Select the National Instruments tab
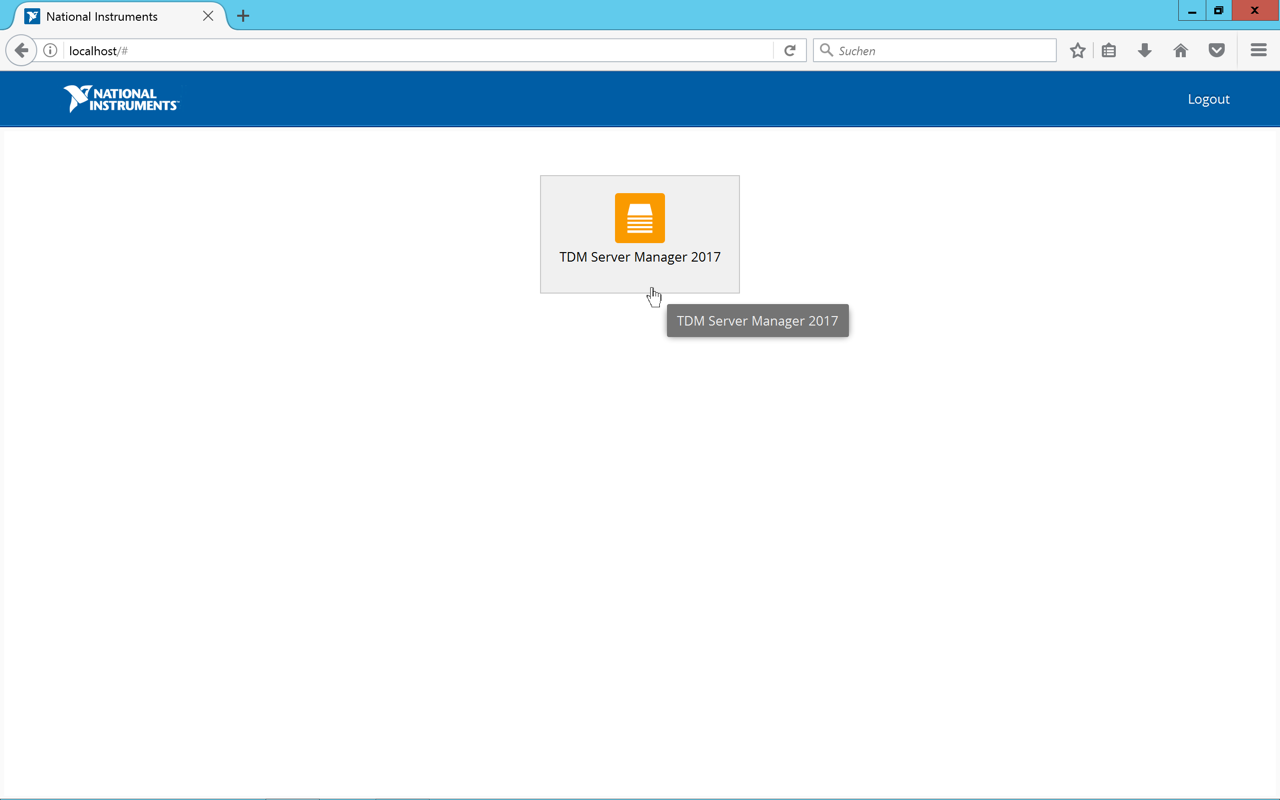 point(110,16)
